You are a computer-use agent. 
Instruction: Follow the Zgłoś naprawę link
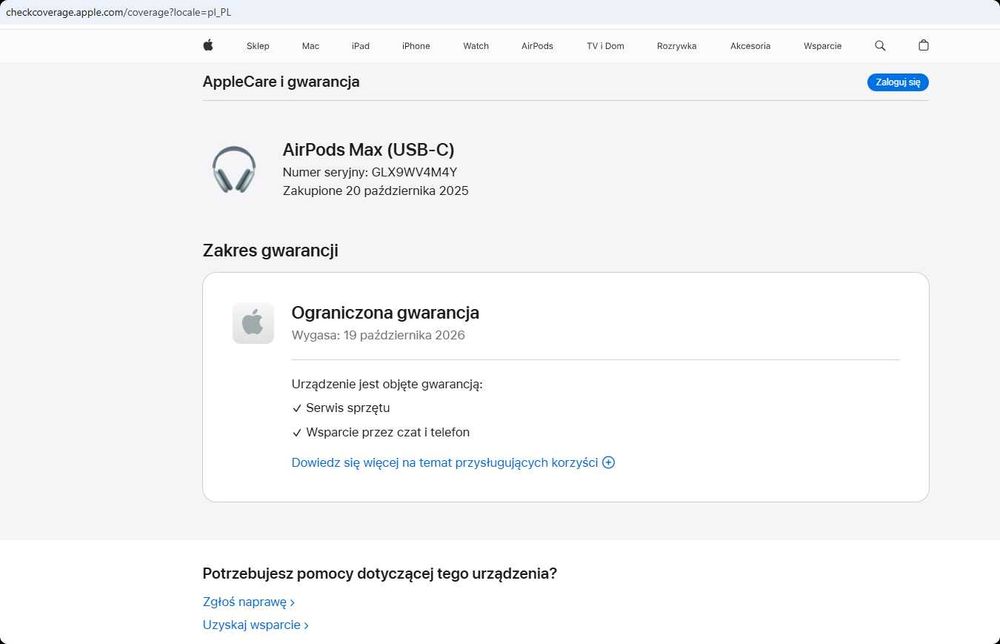point(249,602)
